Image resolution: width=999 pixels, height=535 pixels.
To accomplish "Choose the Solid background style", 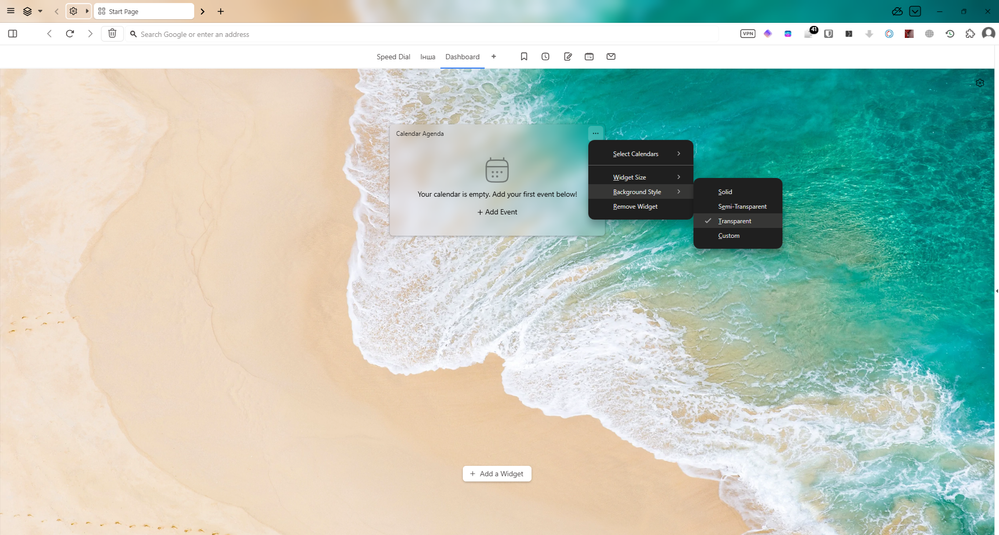I will click(x=725, y=192).
